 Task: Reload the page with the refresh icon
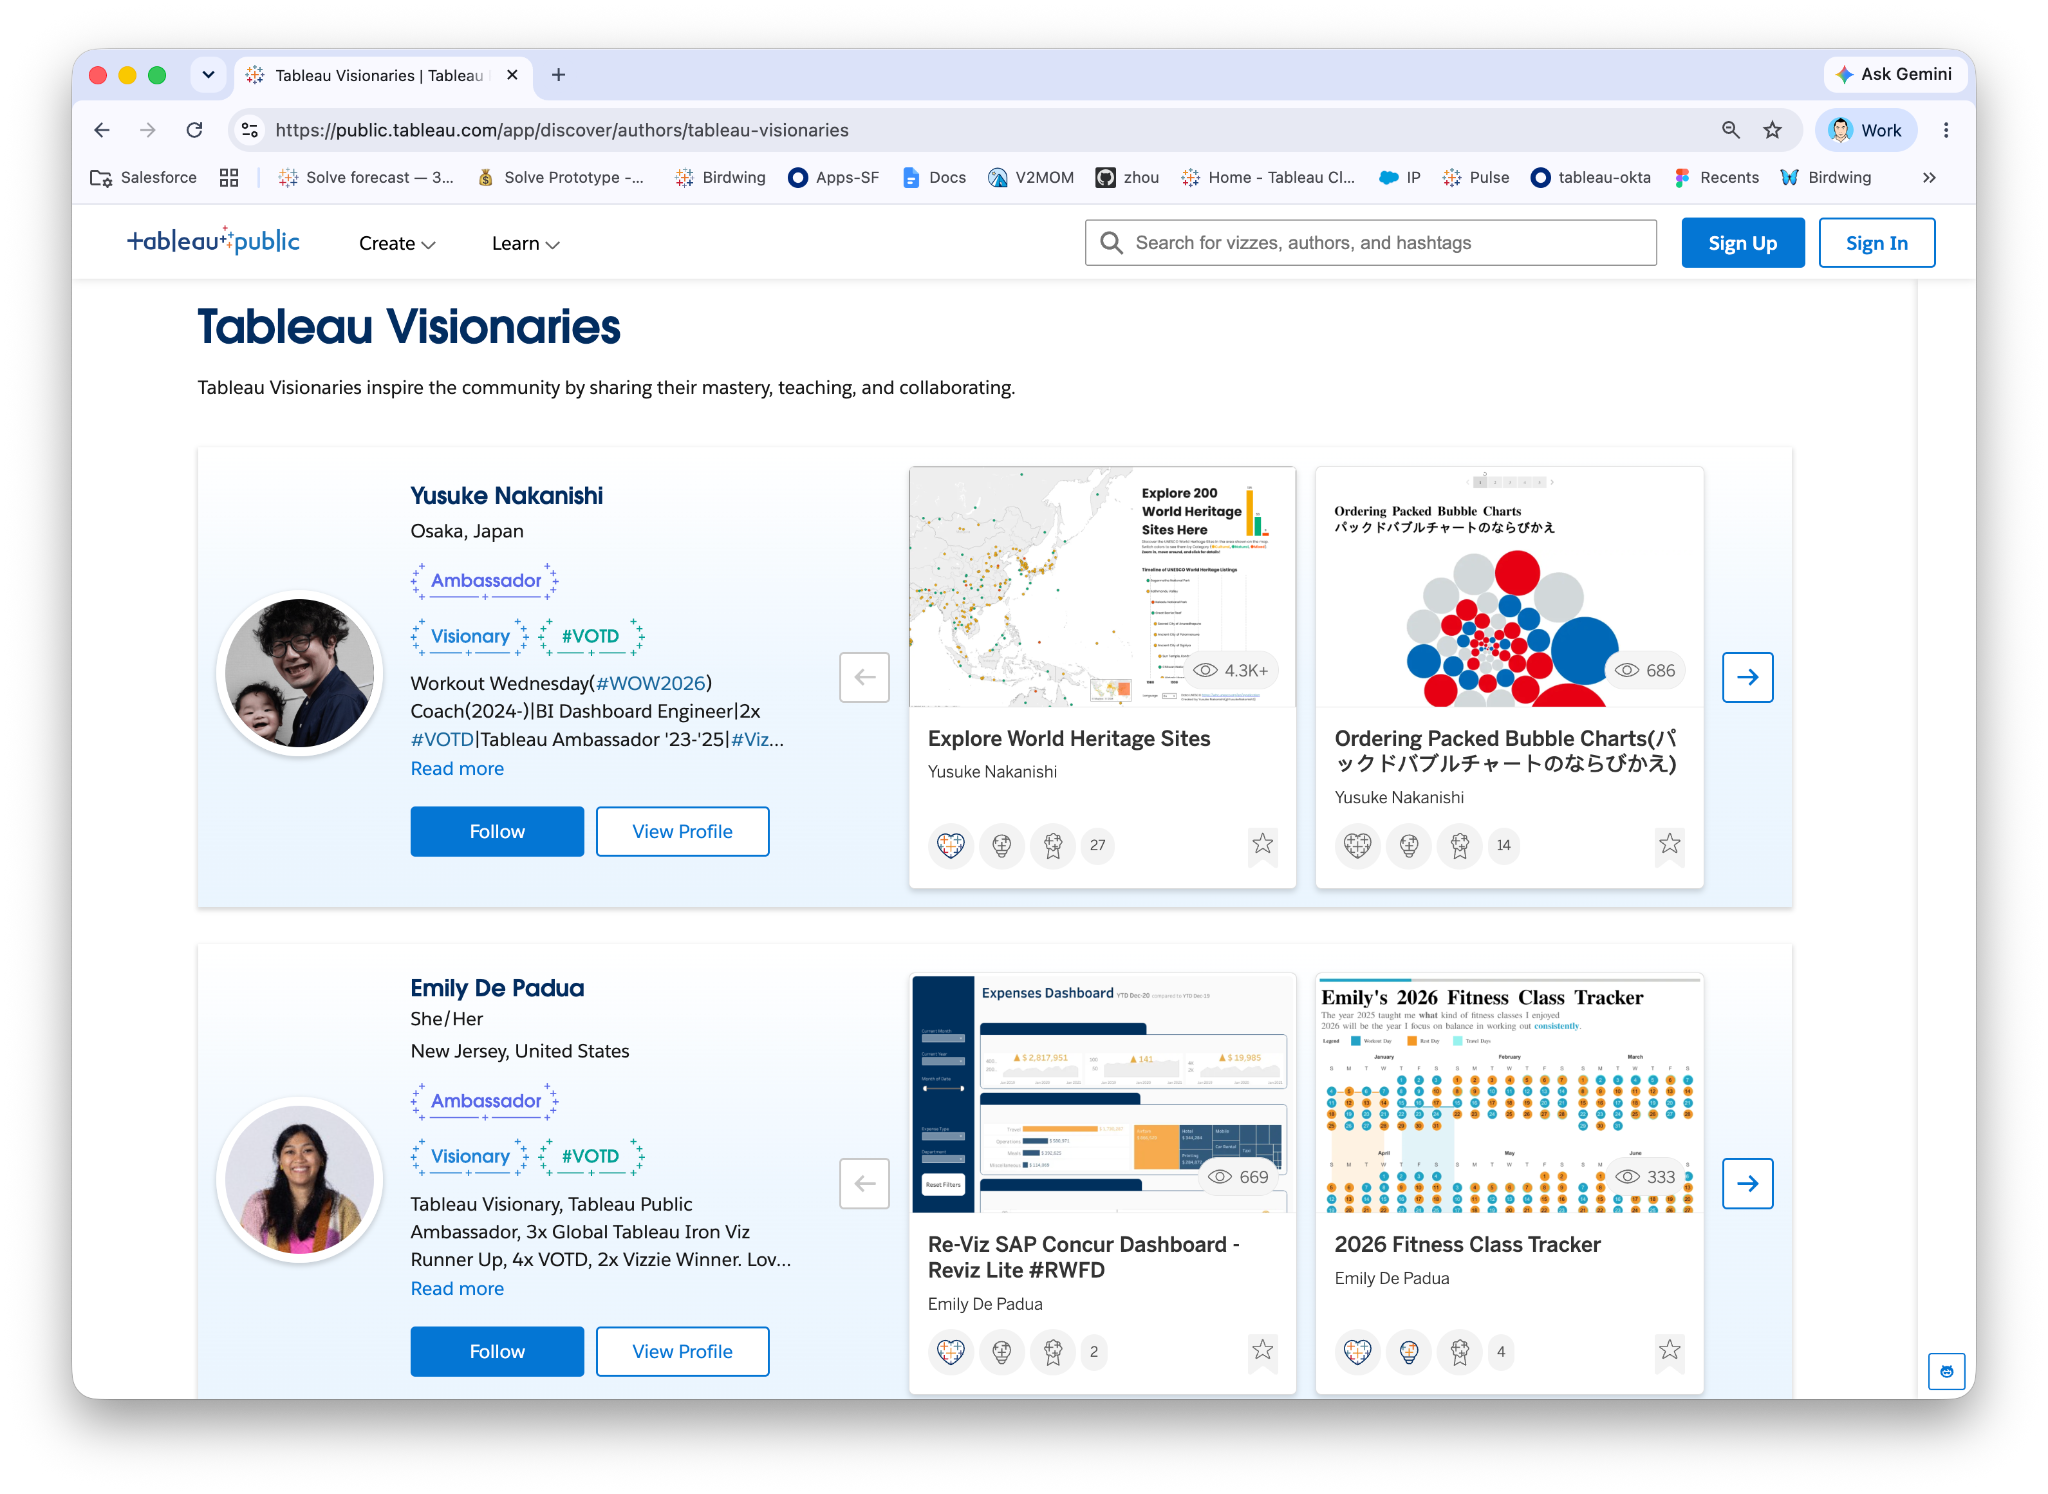[195, 130]
